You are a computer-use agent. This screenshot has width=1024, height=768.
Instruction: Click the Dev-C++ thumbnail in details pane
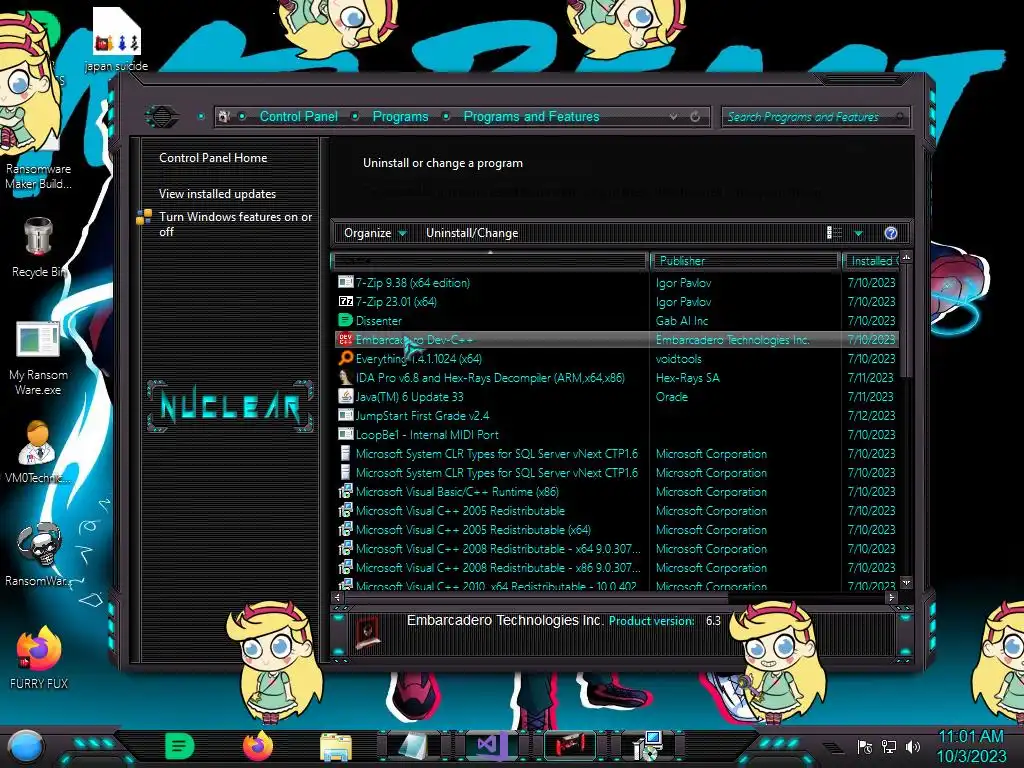(x=368, y=632)
